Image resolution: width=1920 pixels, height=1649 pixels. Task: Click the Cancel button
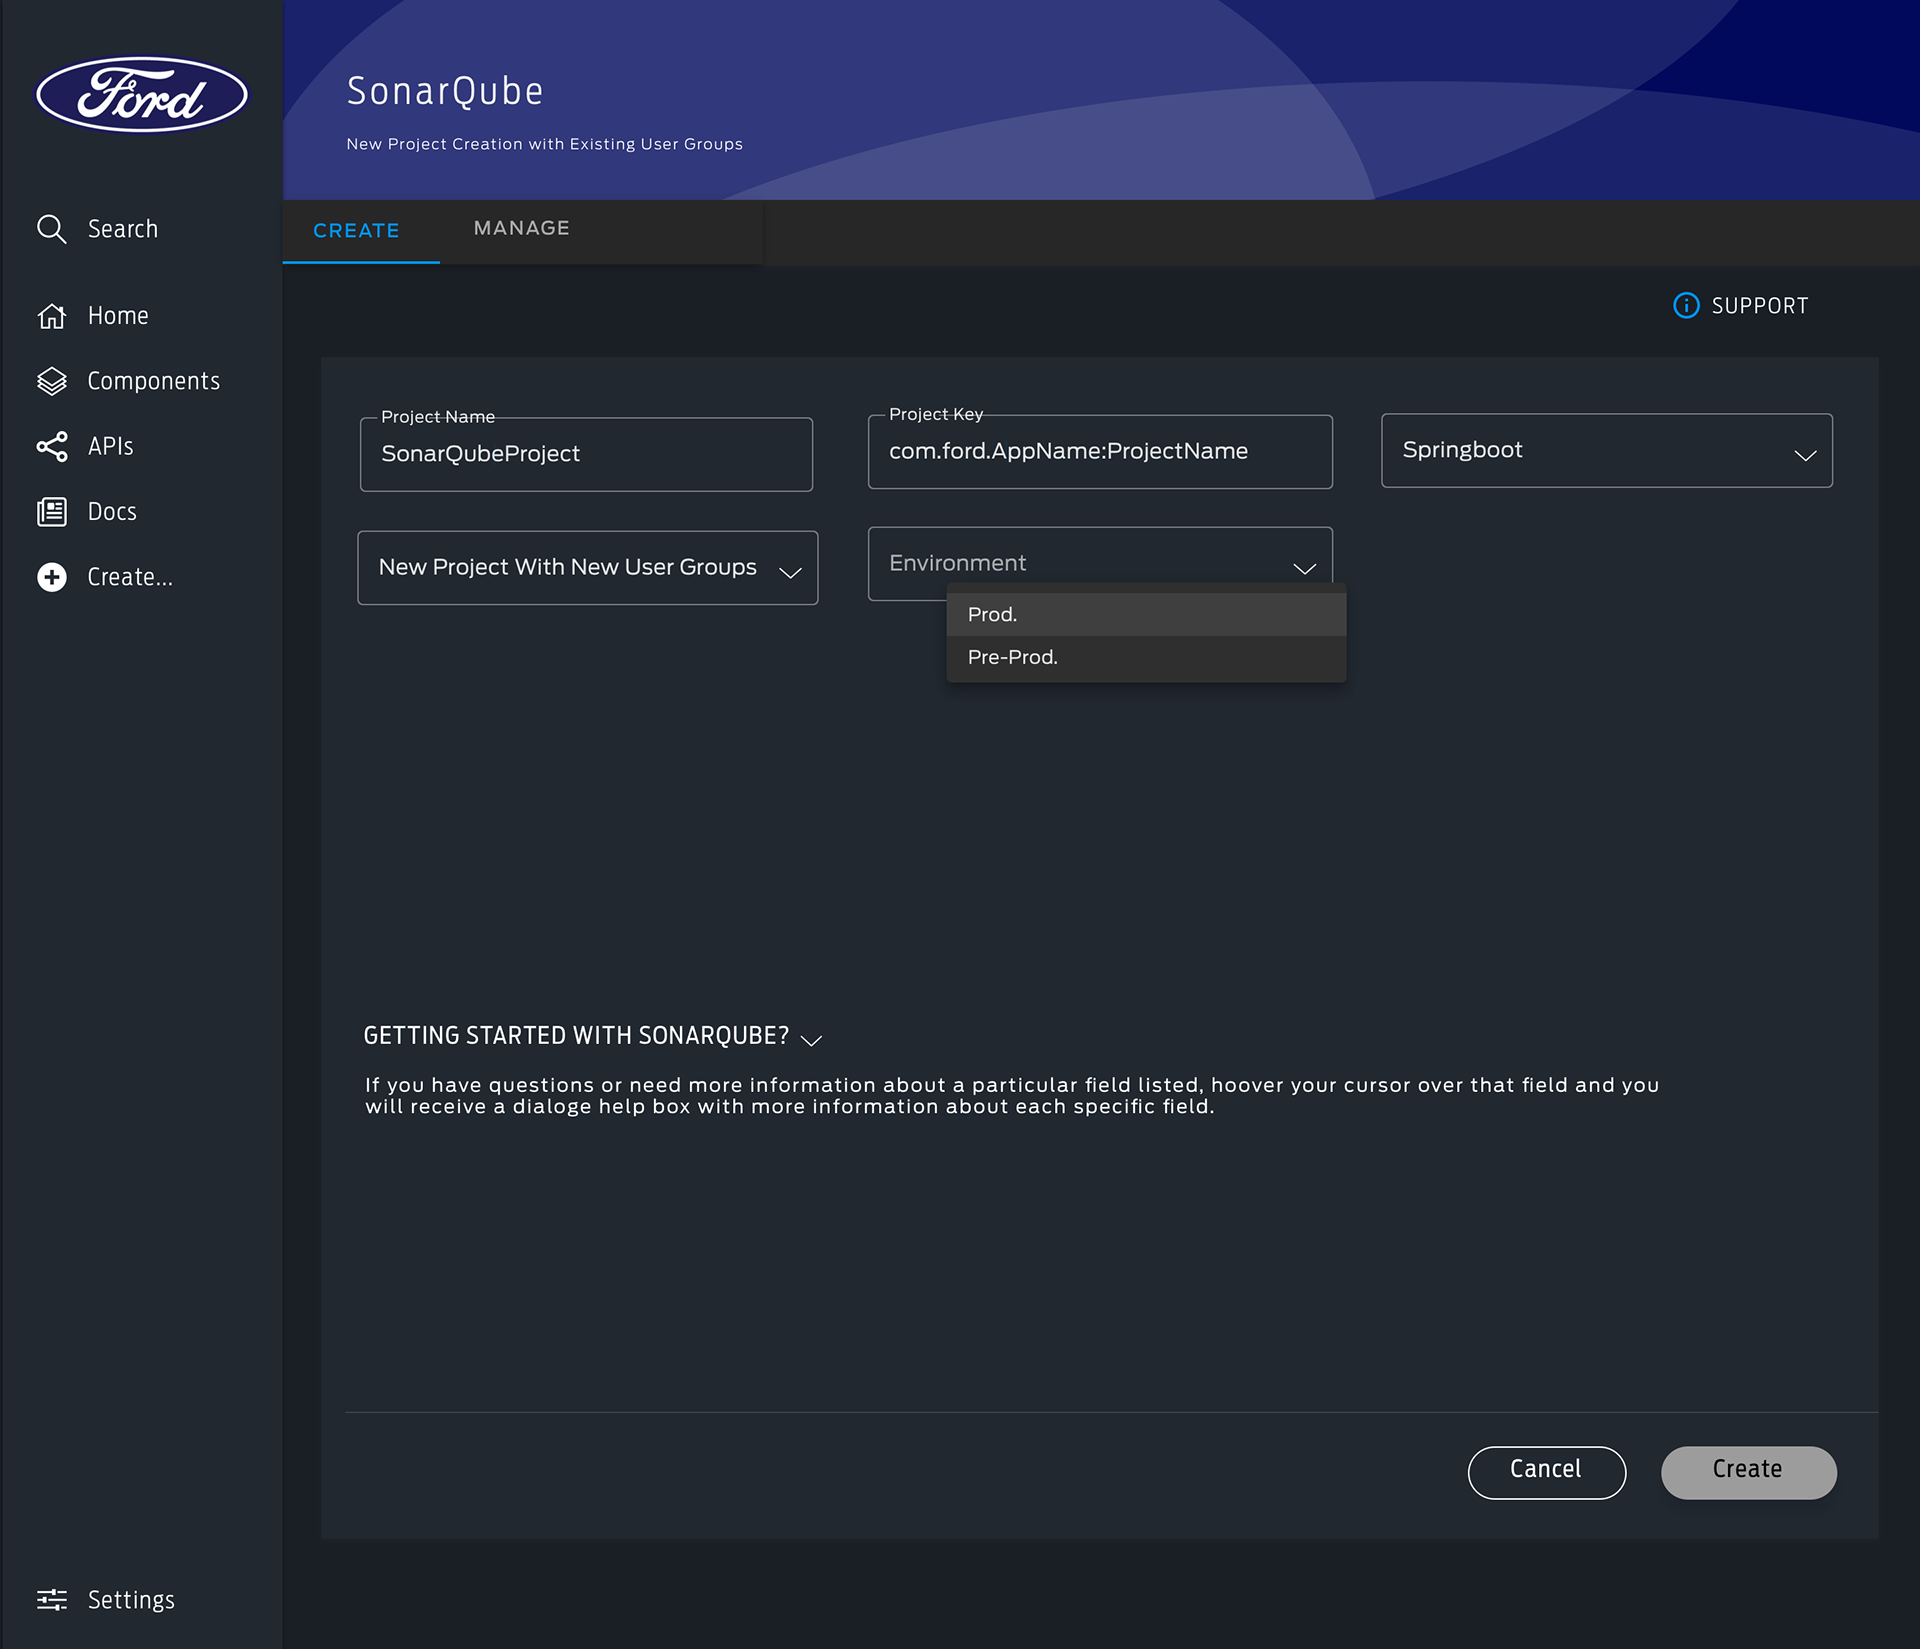pos(1546,1472)
